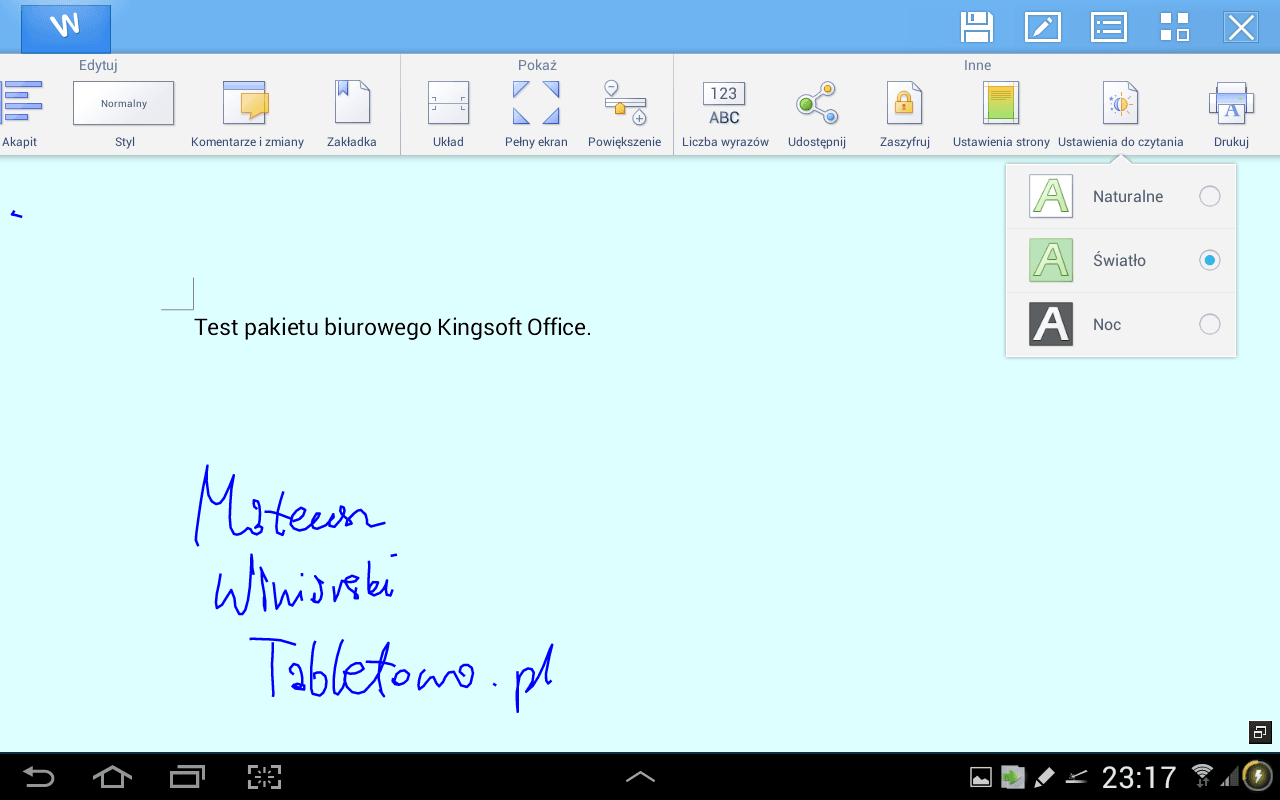The image size is (1280, 800).
Task: Click the Światło green A preview icon
Action: click(x=1051, y=260)
